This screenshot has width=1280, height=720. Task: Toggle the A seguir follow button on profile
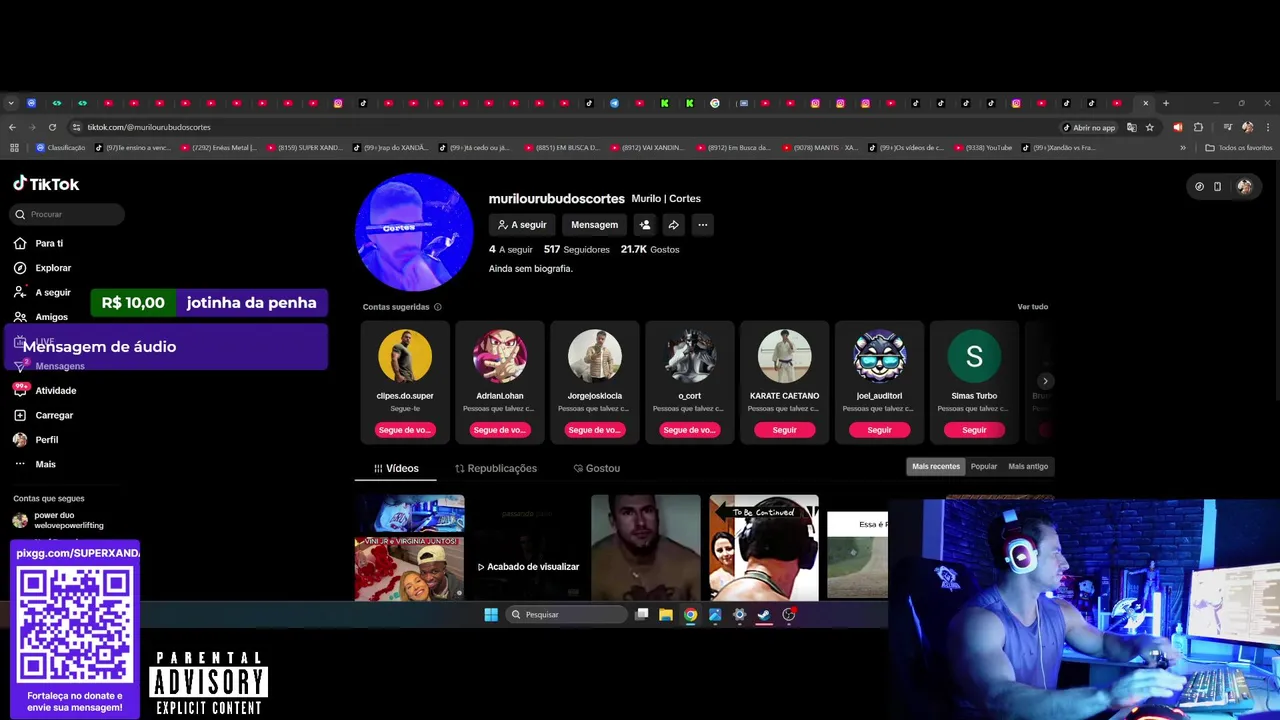(522, 225)
